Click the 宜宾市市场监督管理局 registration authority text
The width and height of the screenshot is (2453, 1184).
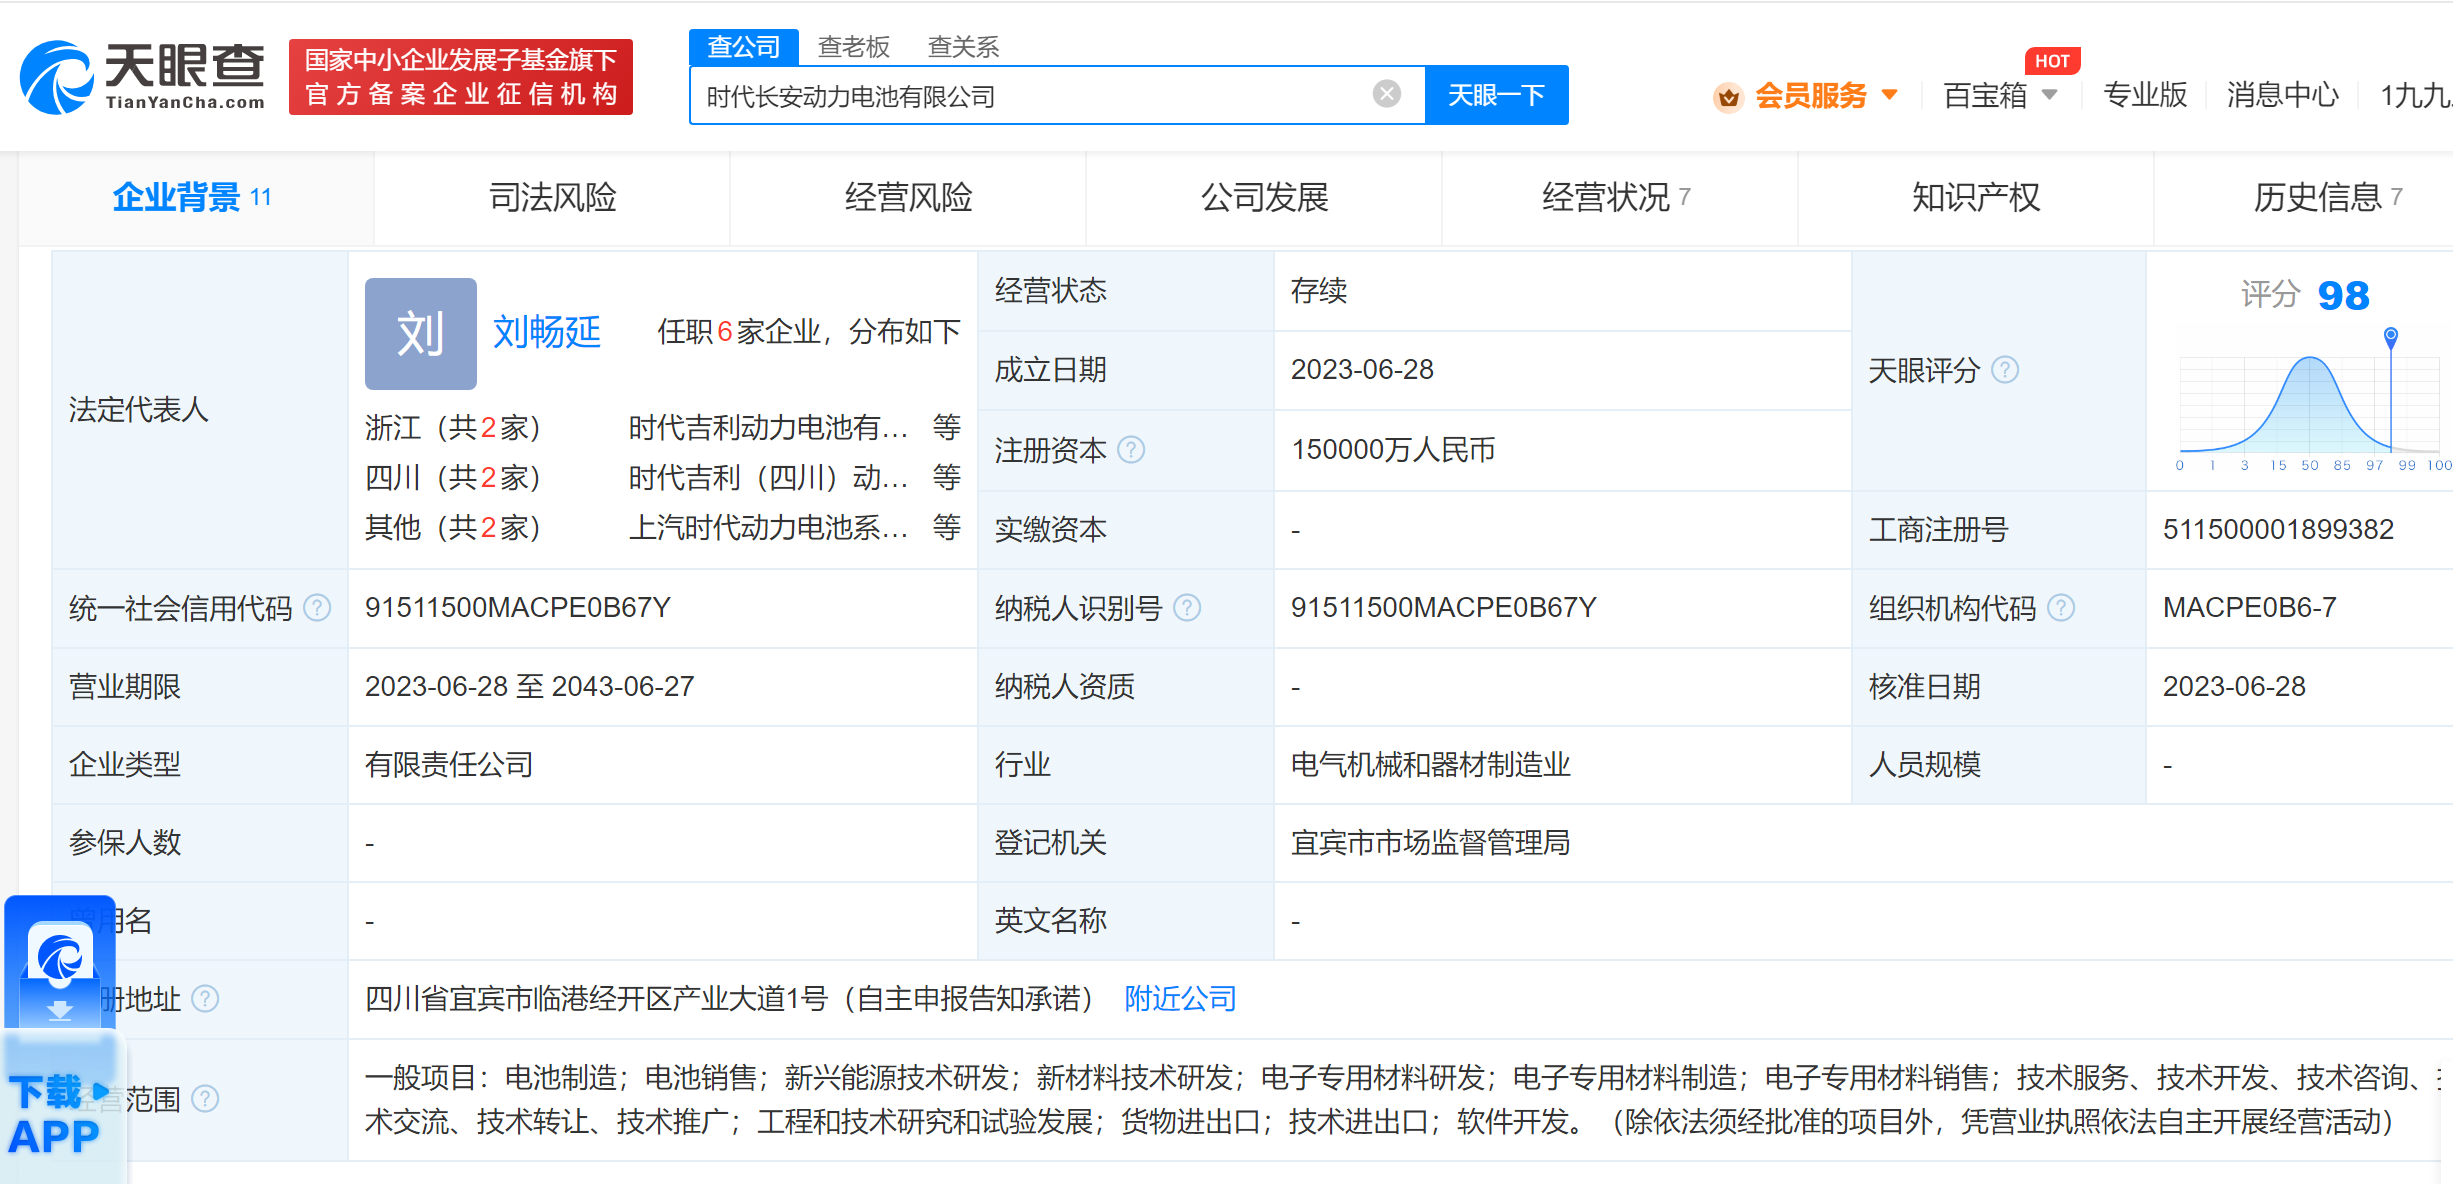pos(1430,843)
